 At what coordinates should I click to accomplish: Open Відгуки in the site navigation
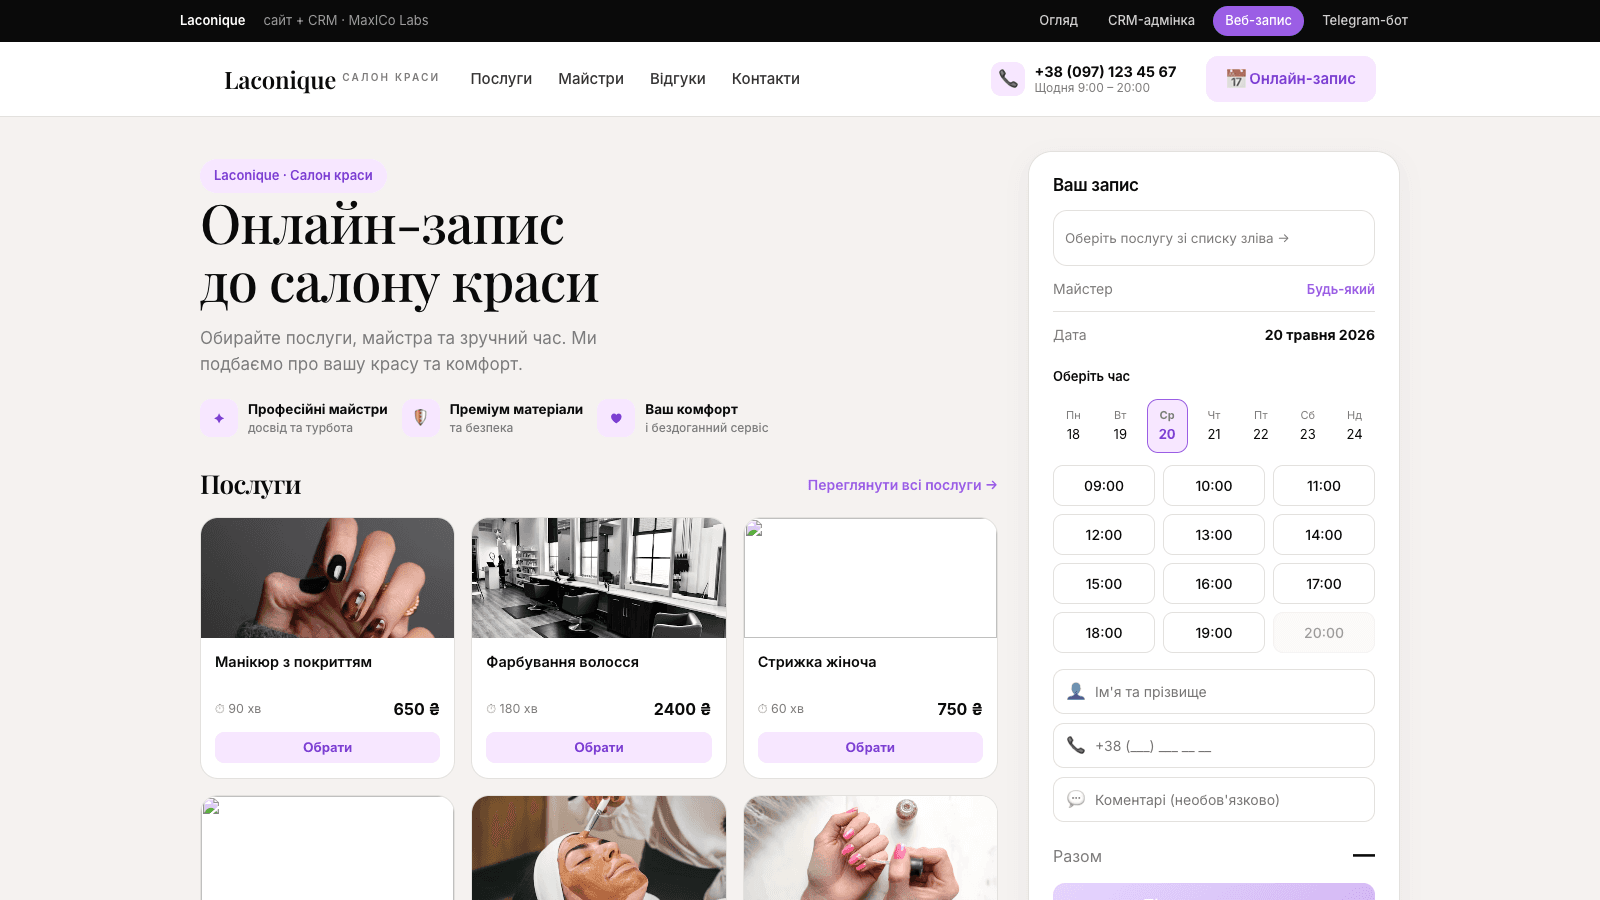pyautogui.click(x=678, y=79)
